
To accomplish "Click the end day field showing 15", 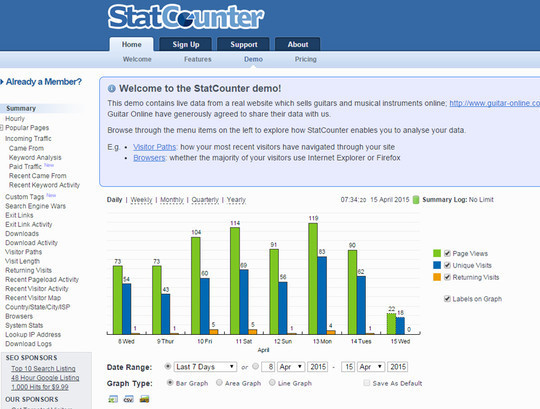I will click(348, 367).
